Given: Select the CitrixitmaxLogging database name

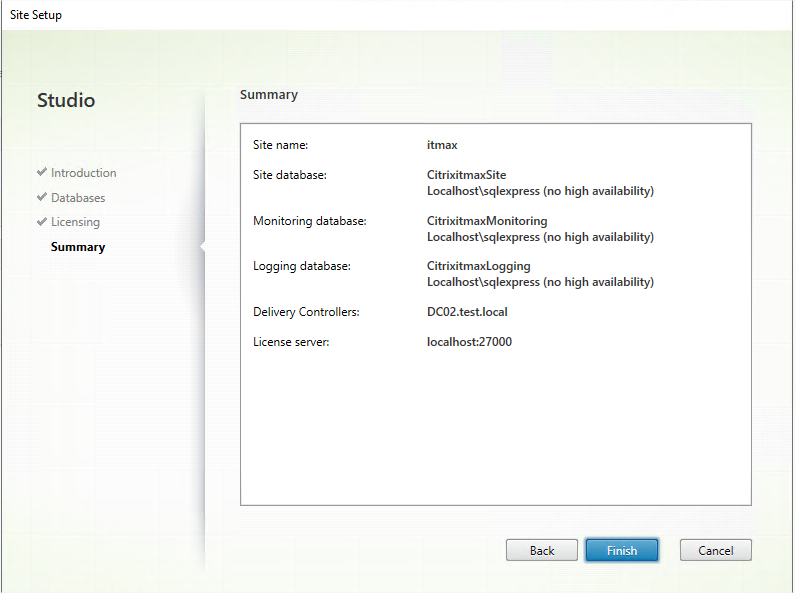Looking at the screenshot, I should [x=479, y=266].
